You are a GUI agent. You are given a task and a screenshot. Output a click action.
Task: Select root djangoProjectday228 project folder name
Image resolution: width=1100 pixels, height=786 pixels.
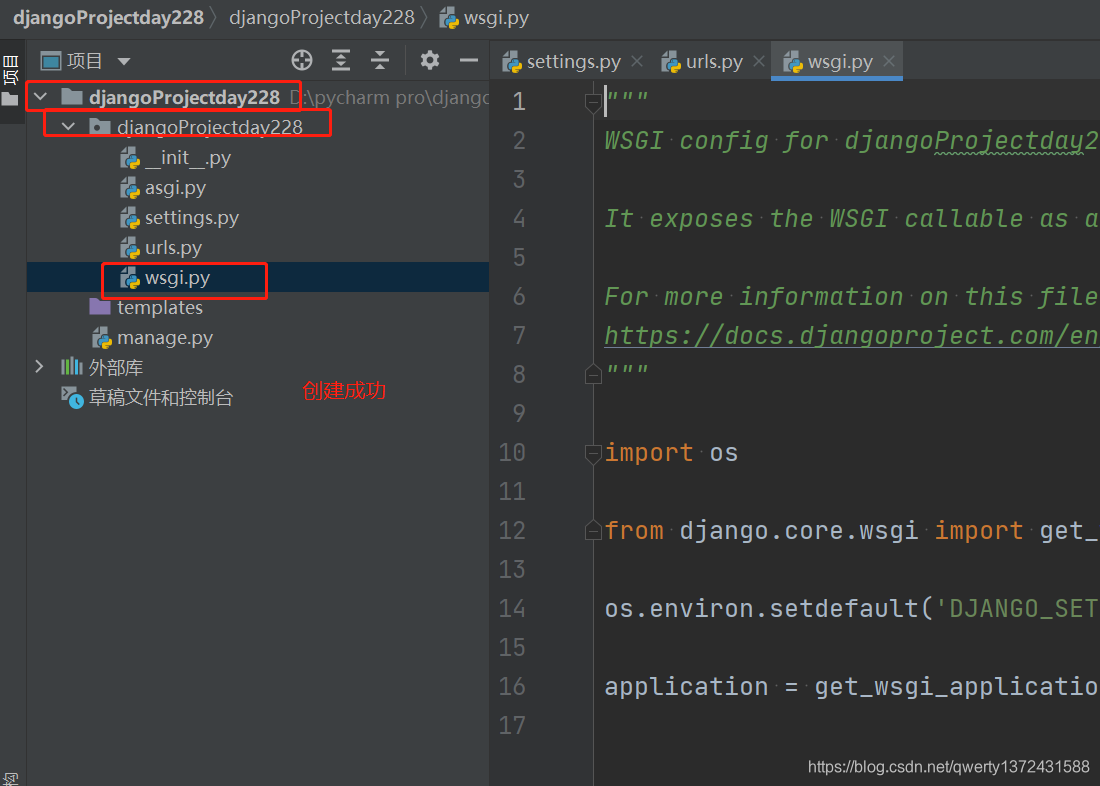(x=185, y=98)
